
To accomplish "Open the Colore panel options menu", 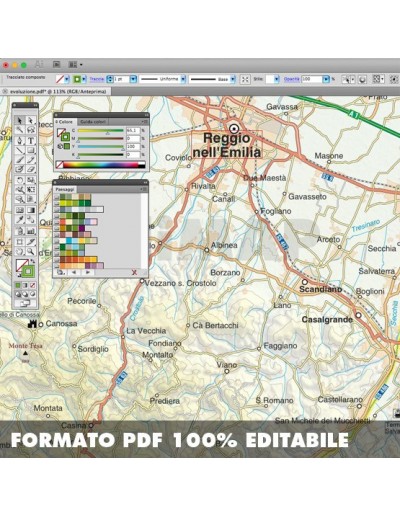I will coord(144,122).
